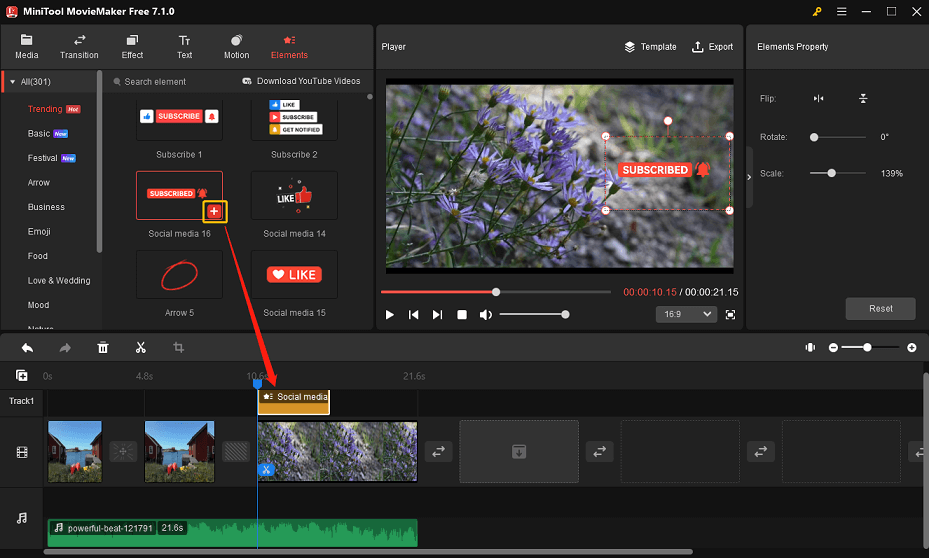The width and height of the screenshot is (929, 558).
Task: Select the Subscribe 1 element thumbnail
Action: [180, 119]
